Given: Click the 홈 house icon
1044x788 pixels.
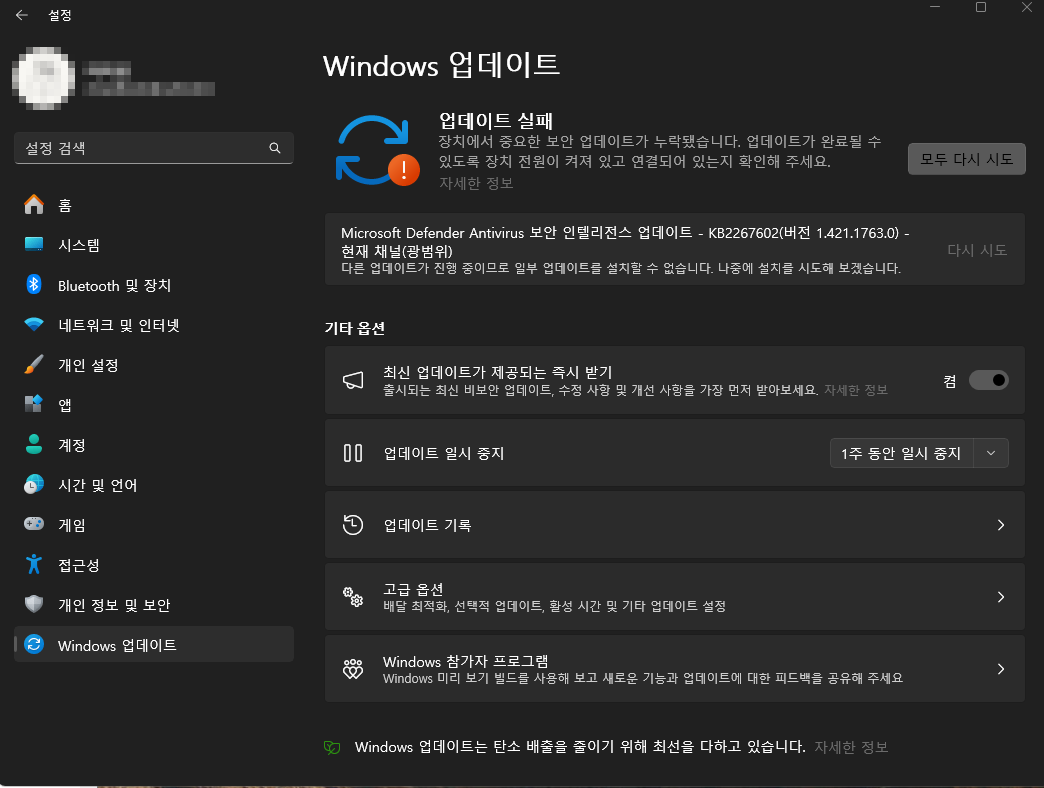Looking at the screenshot, I should [x=34, y=204].
